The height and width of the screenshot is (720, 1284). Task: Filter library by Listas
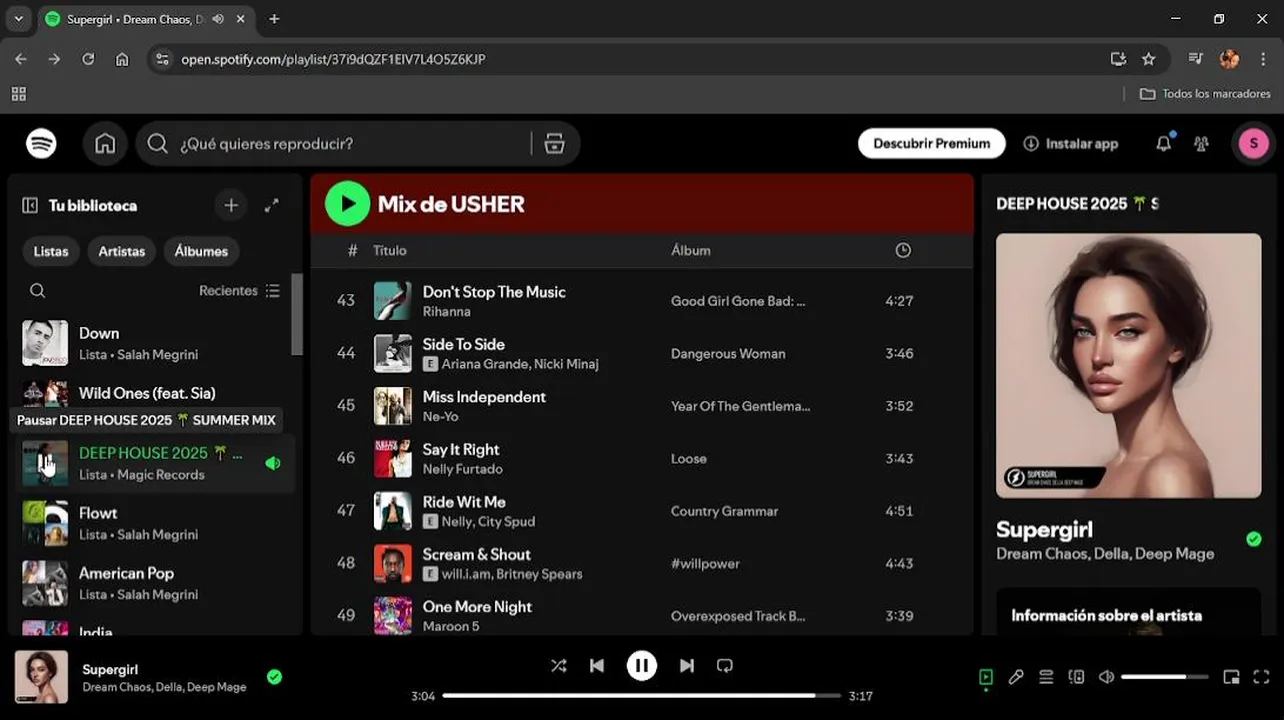pos(51,251)
